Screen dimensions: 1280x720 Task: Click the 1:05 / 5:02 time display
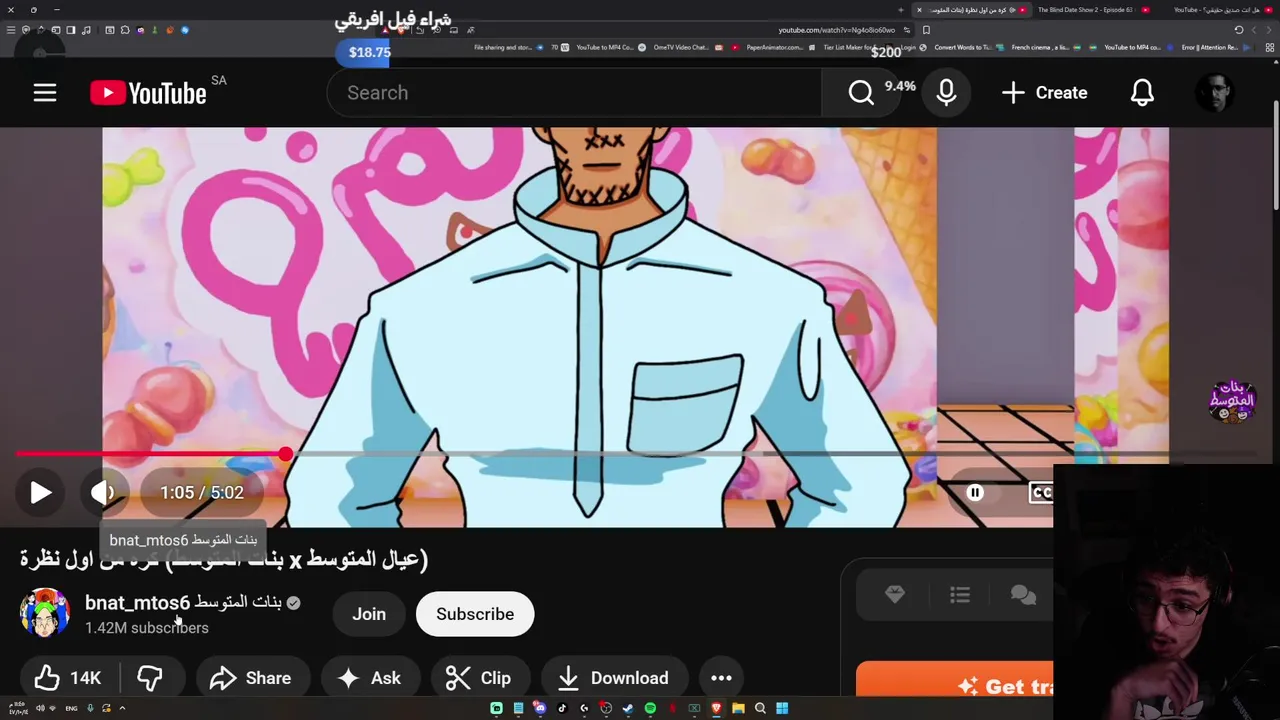[x=202, y=492]
